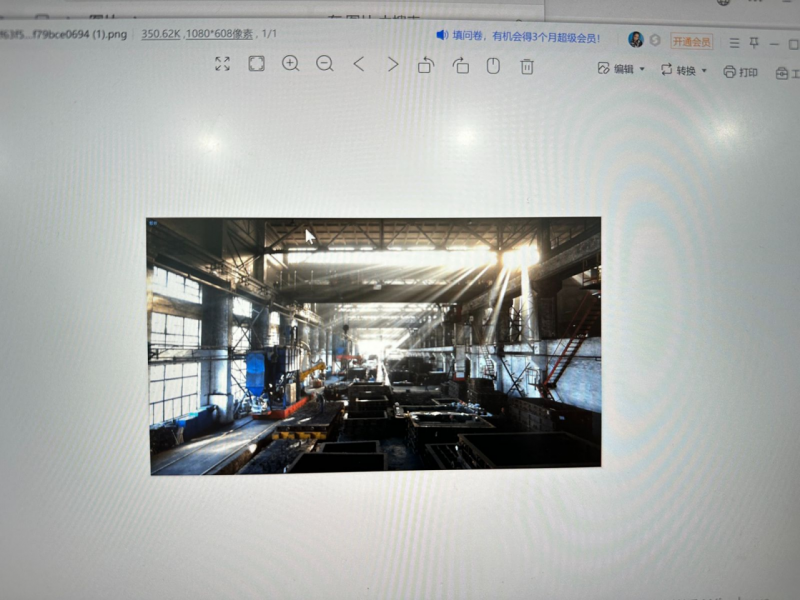
Task: Go to the next image arrow
Action: coord(392,64)
